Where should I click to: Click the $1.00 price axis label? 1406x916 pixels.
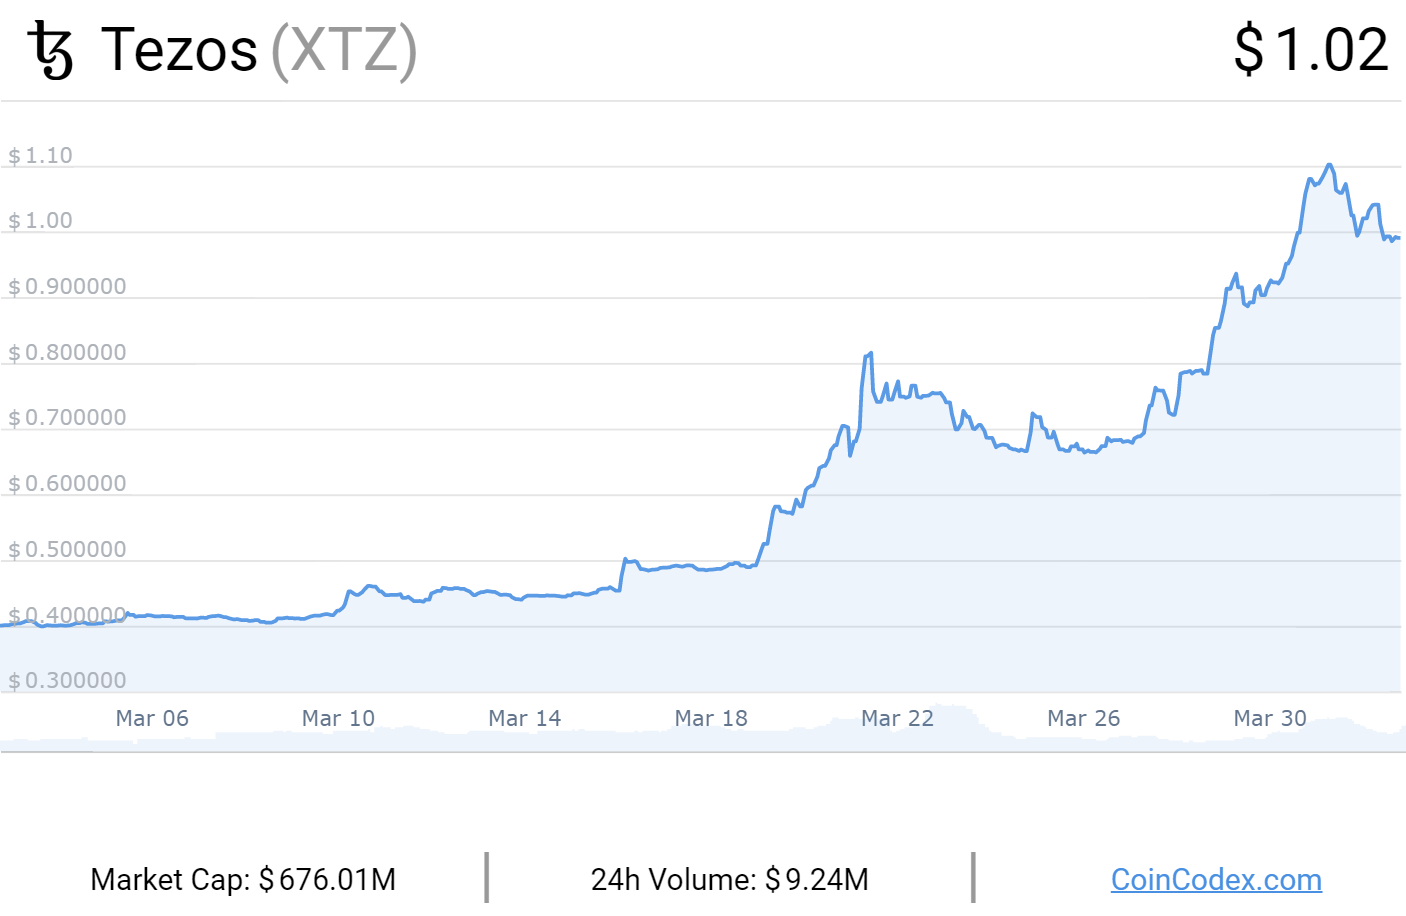41,221
